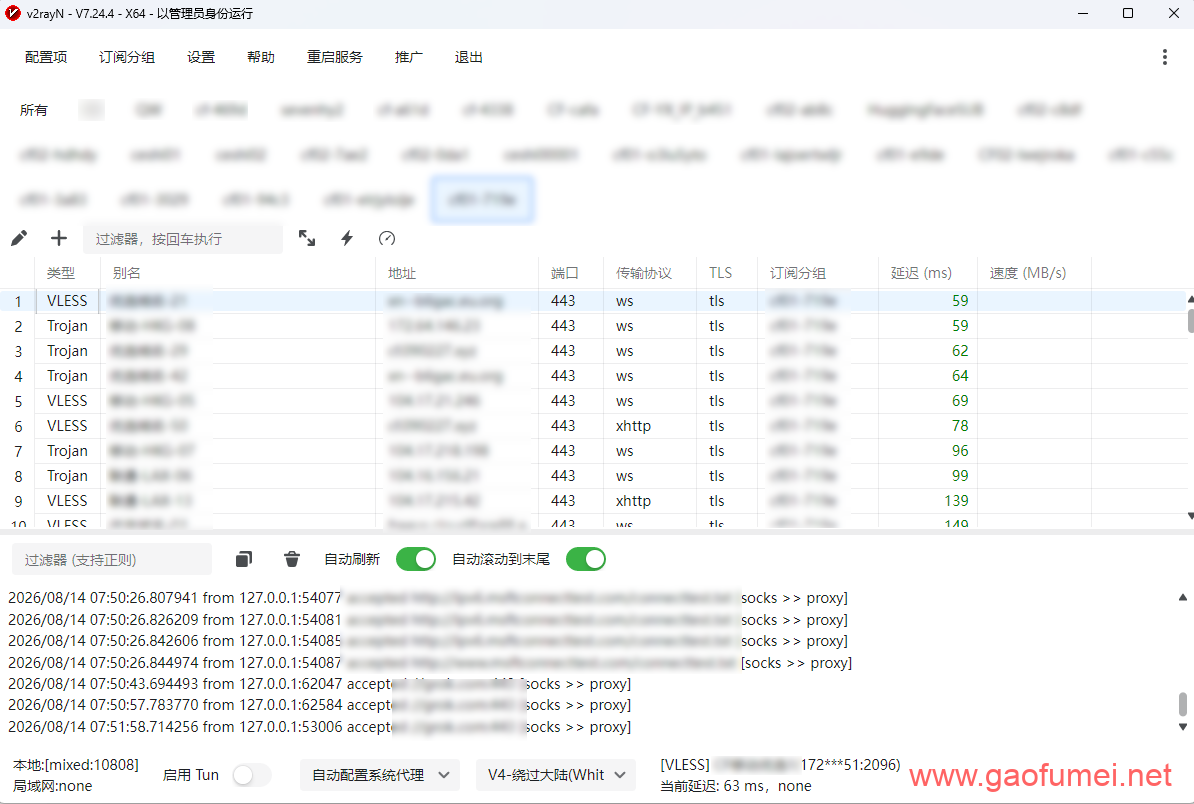This screenshot has height=804, width=1194.
Task: Select the 所有 subscription group tab
Action: pos(34,110)
